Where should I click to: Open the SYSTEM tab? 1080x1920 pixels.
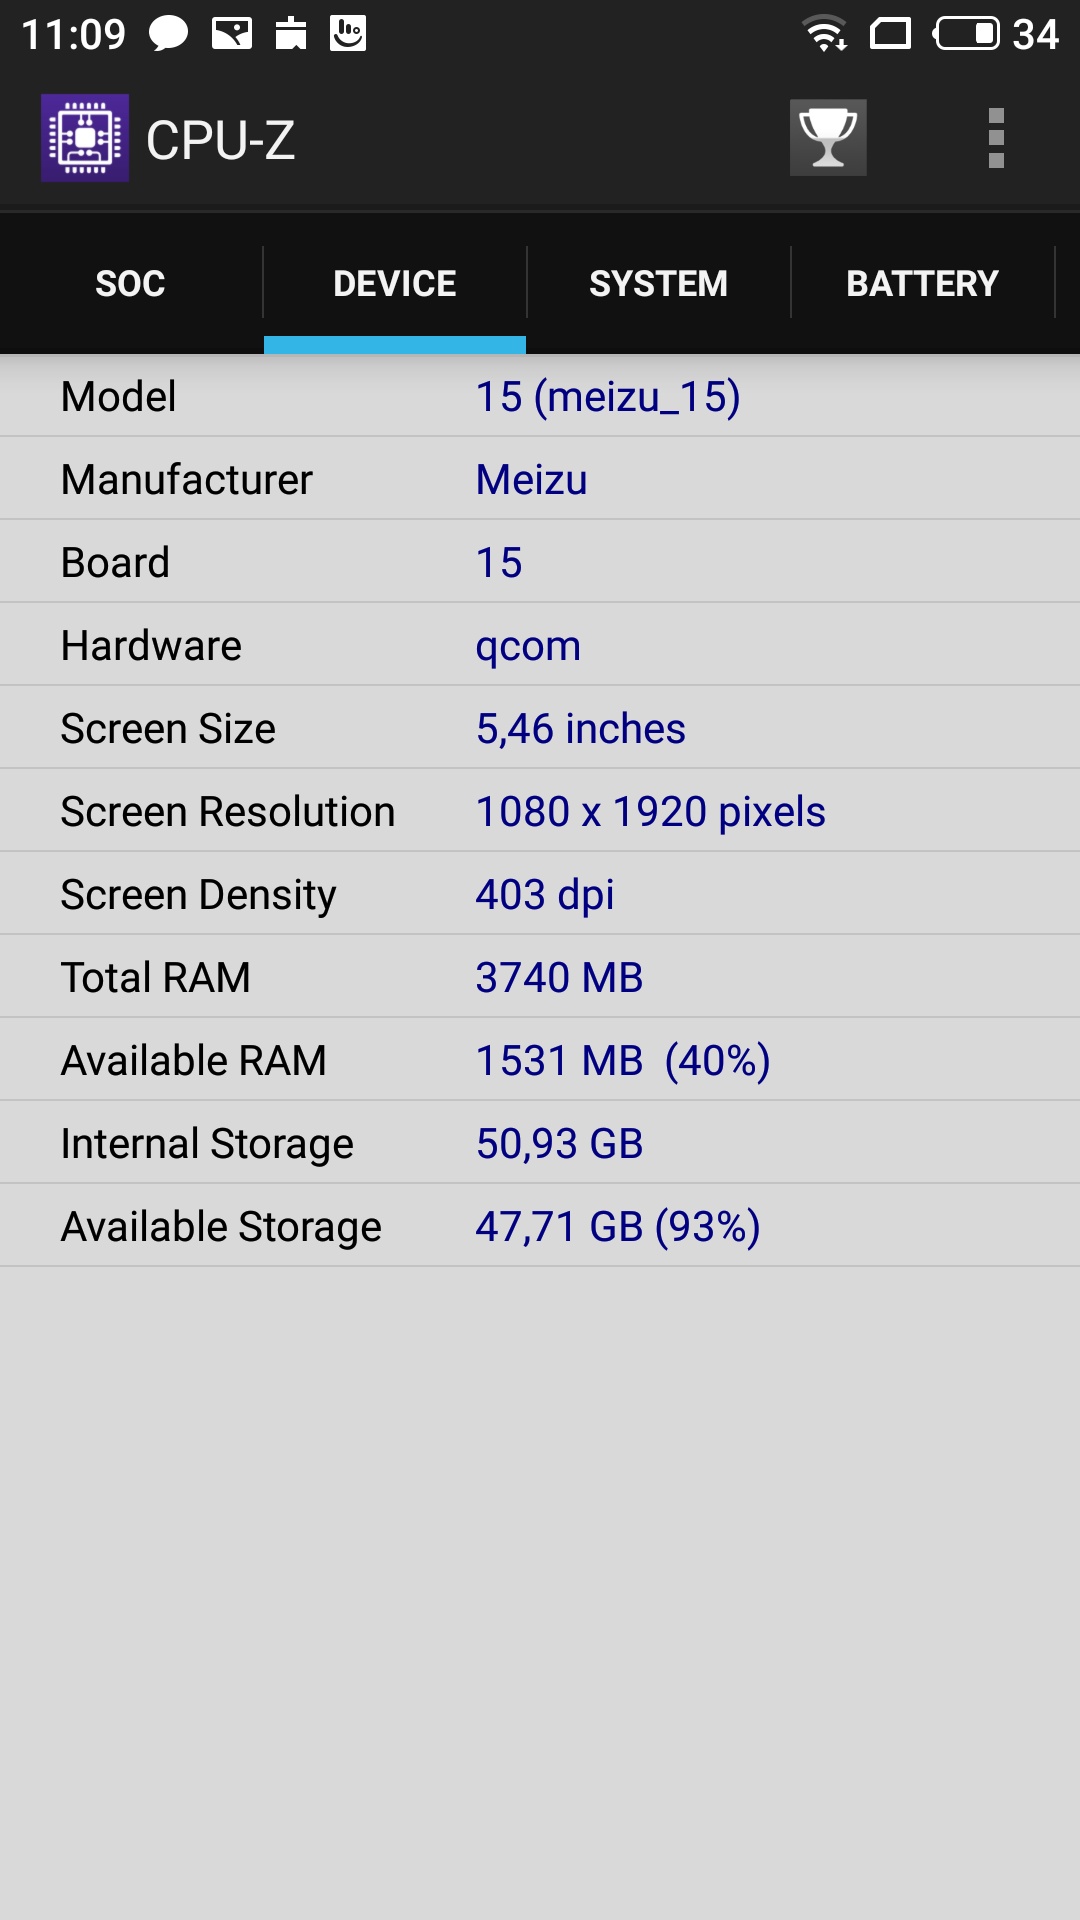click(658, 284)
